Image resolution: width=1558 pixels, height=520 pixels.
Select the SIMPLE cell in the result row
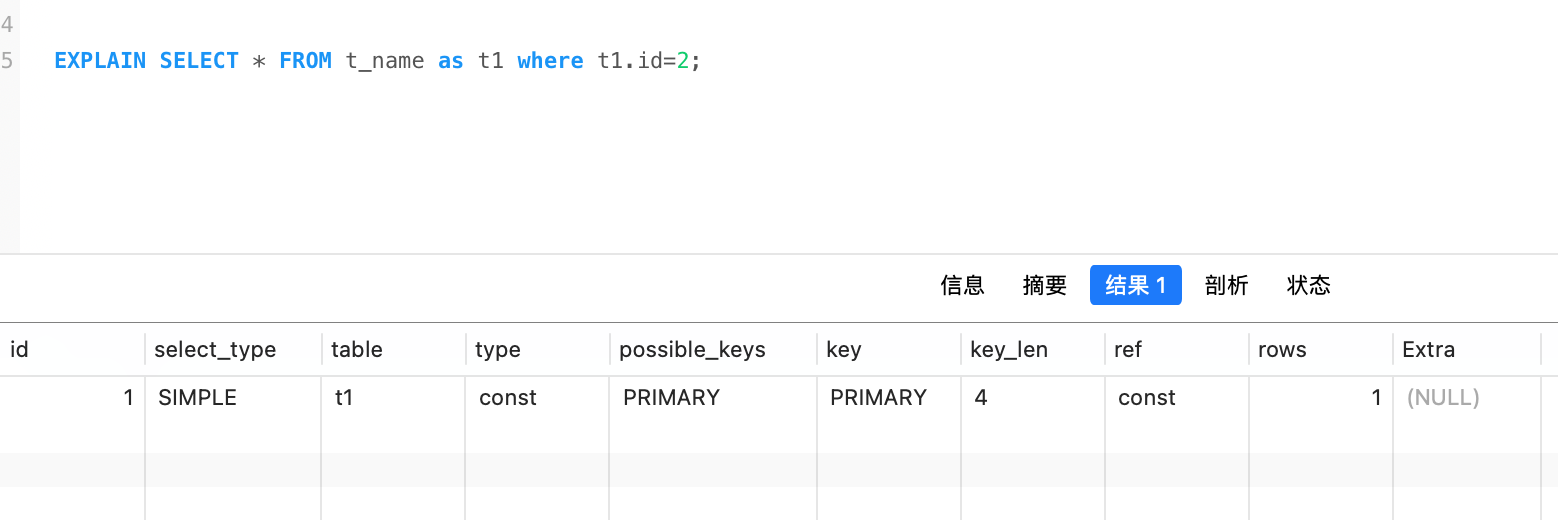(x=197, y=398)
